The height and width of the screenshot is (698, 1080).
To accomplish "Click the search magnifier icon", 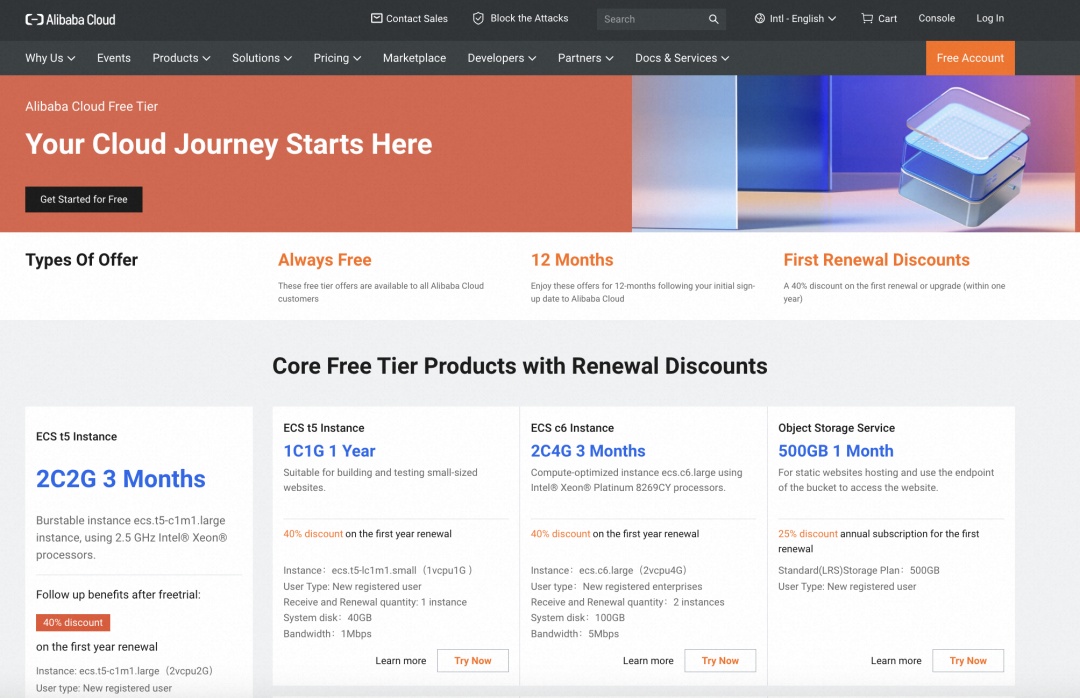I will (x=714, y=19).
